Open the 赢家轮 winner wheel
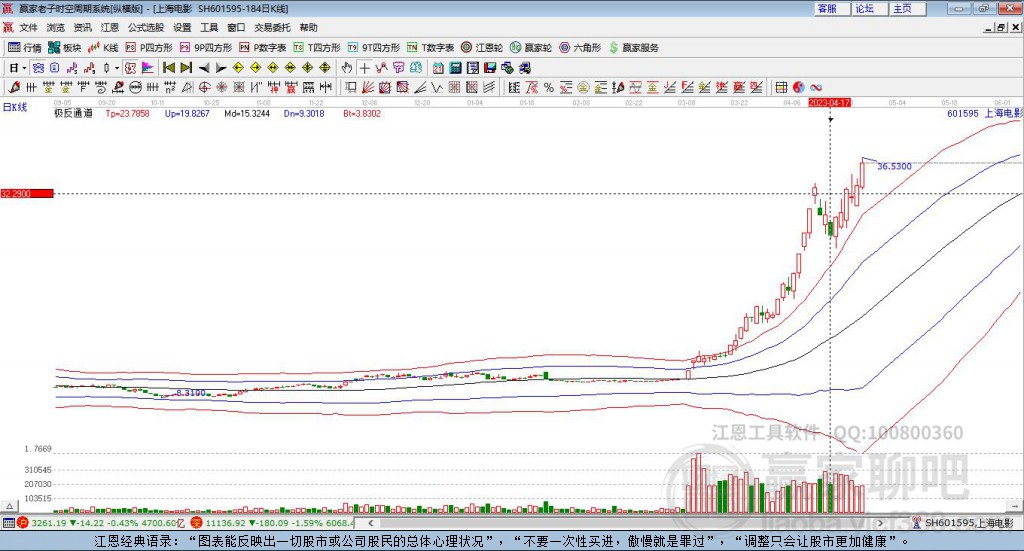This screenshot has height=551, width=1024. (x=531, y=48)
